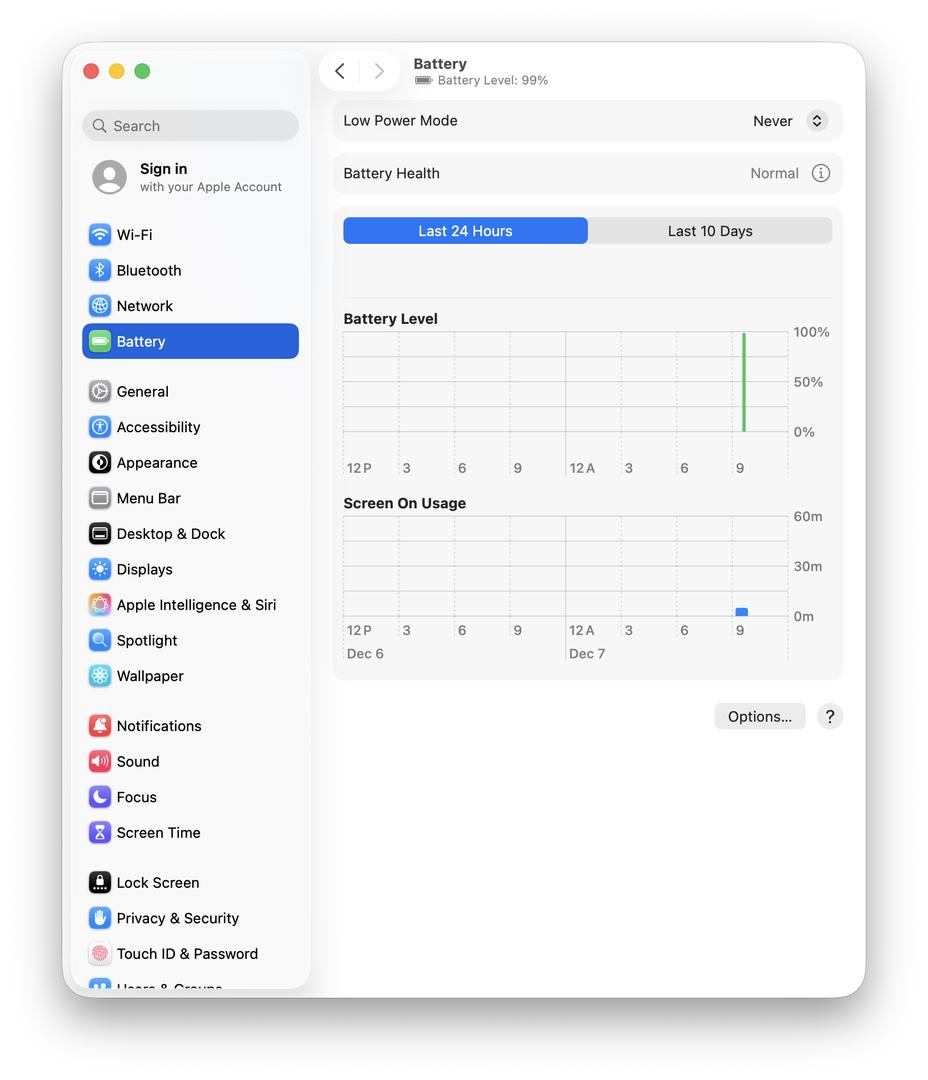
Task: Select the Appearance label
Action: [x=157, y=463]
